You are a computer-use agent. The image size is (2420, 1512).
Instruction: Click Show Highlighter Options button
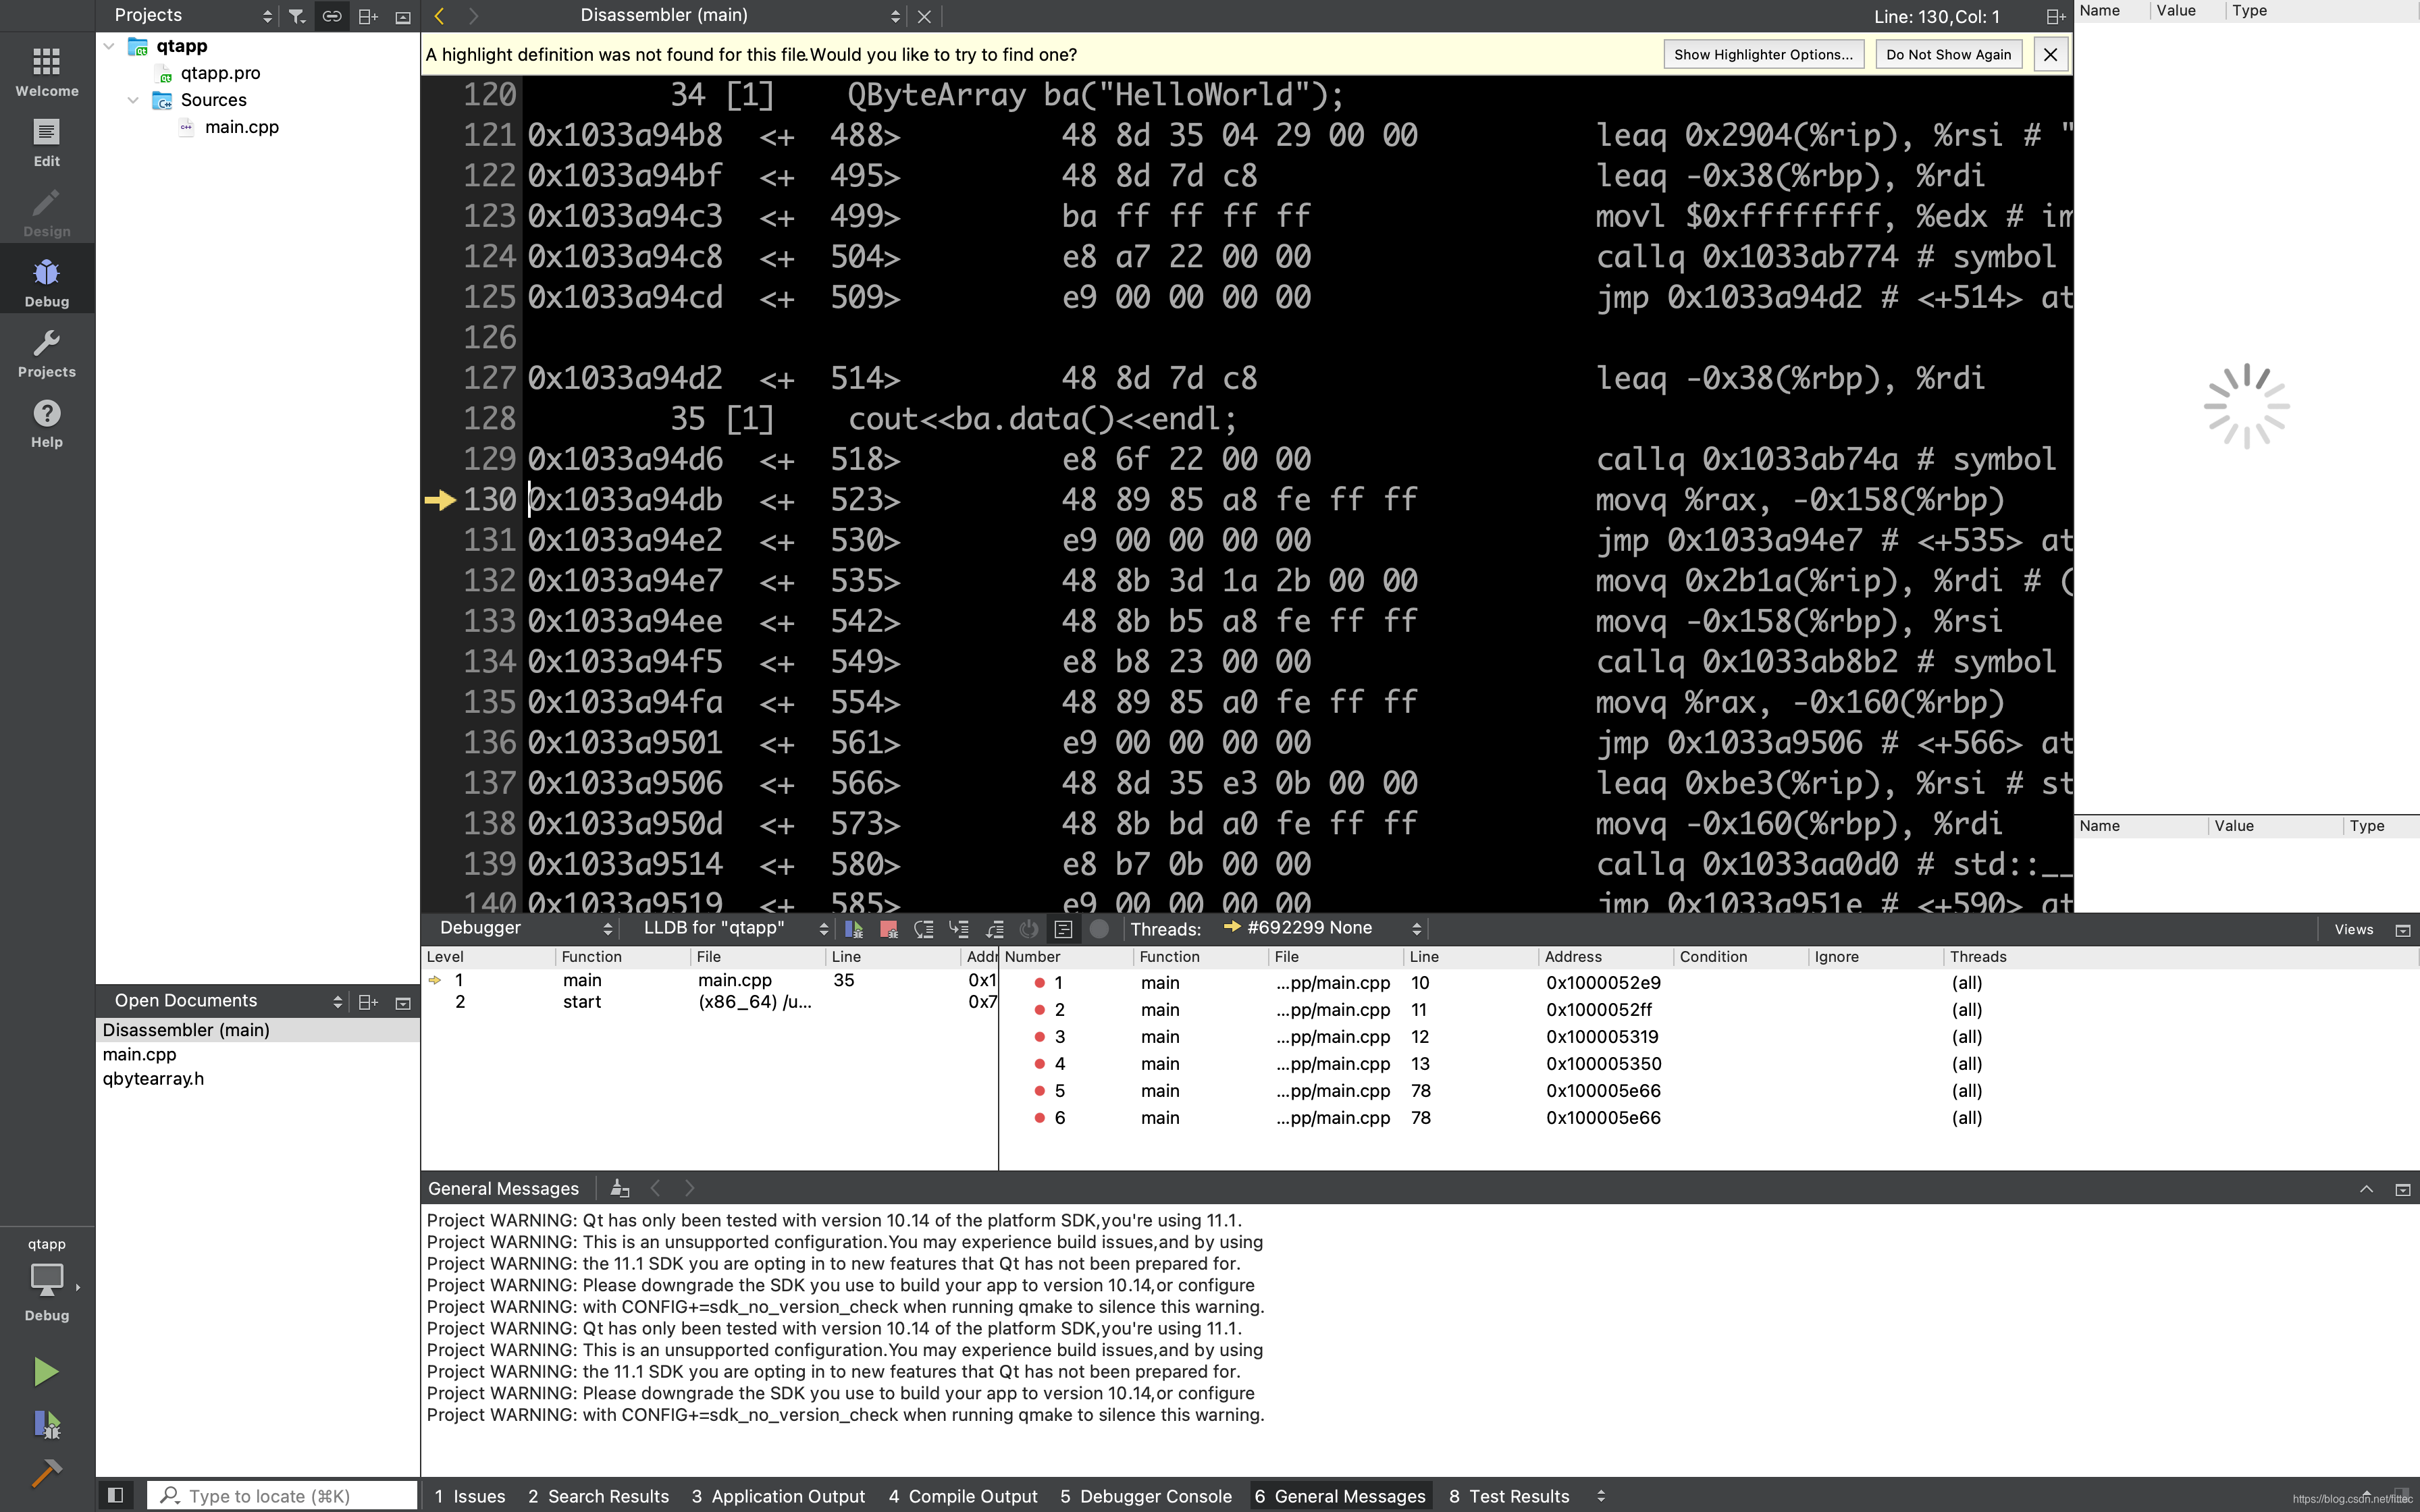[1763, 55]
